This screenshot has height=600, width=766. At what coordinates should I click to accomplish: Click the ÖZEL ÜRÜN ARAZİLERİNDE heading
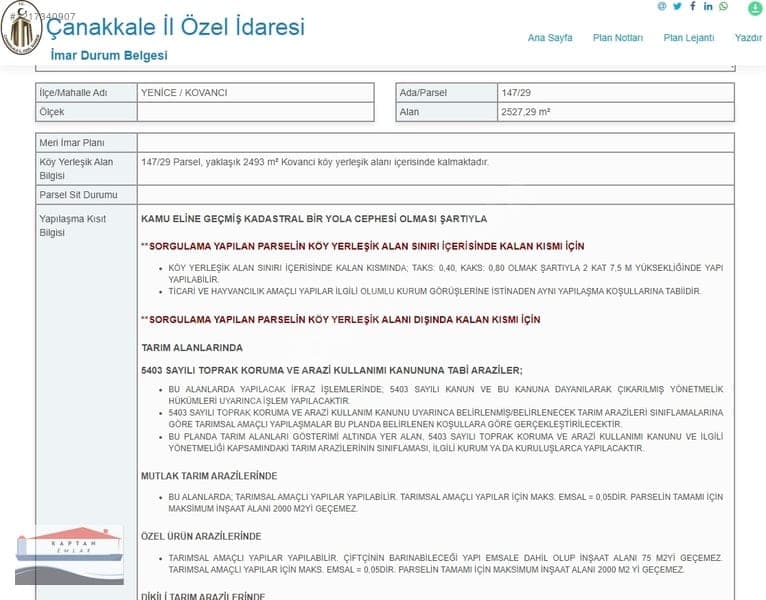[x=201, y=536]
